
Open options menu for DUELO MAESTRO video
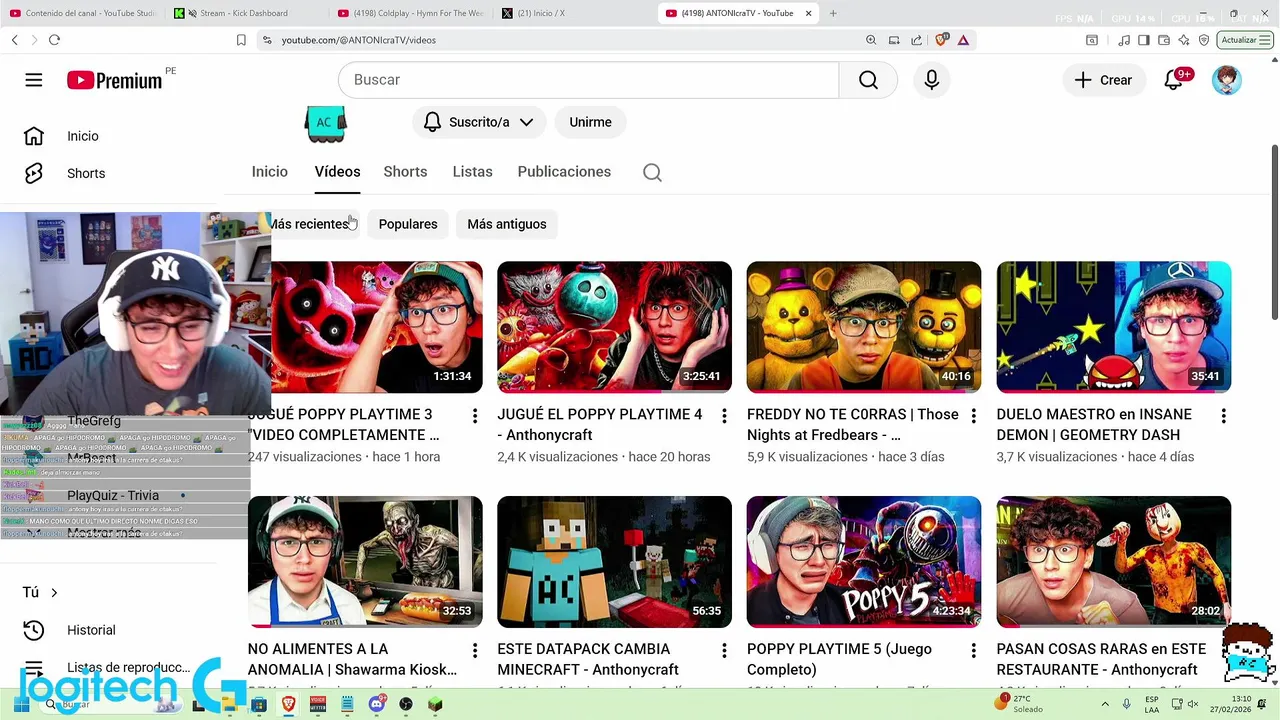tap(1224, 415)
